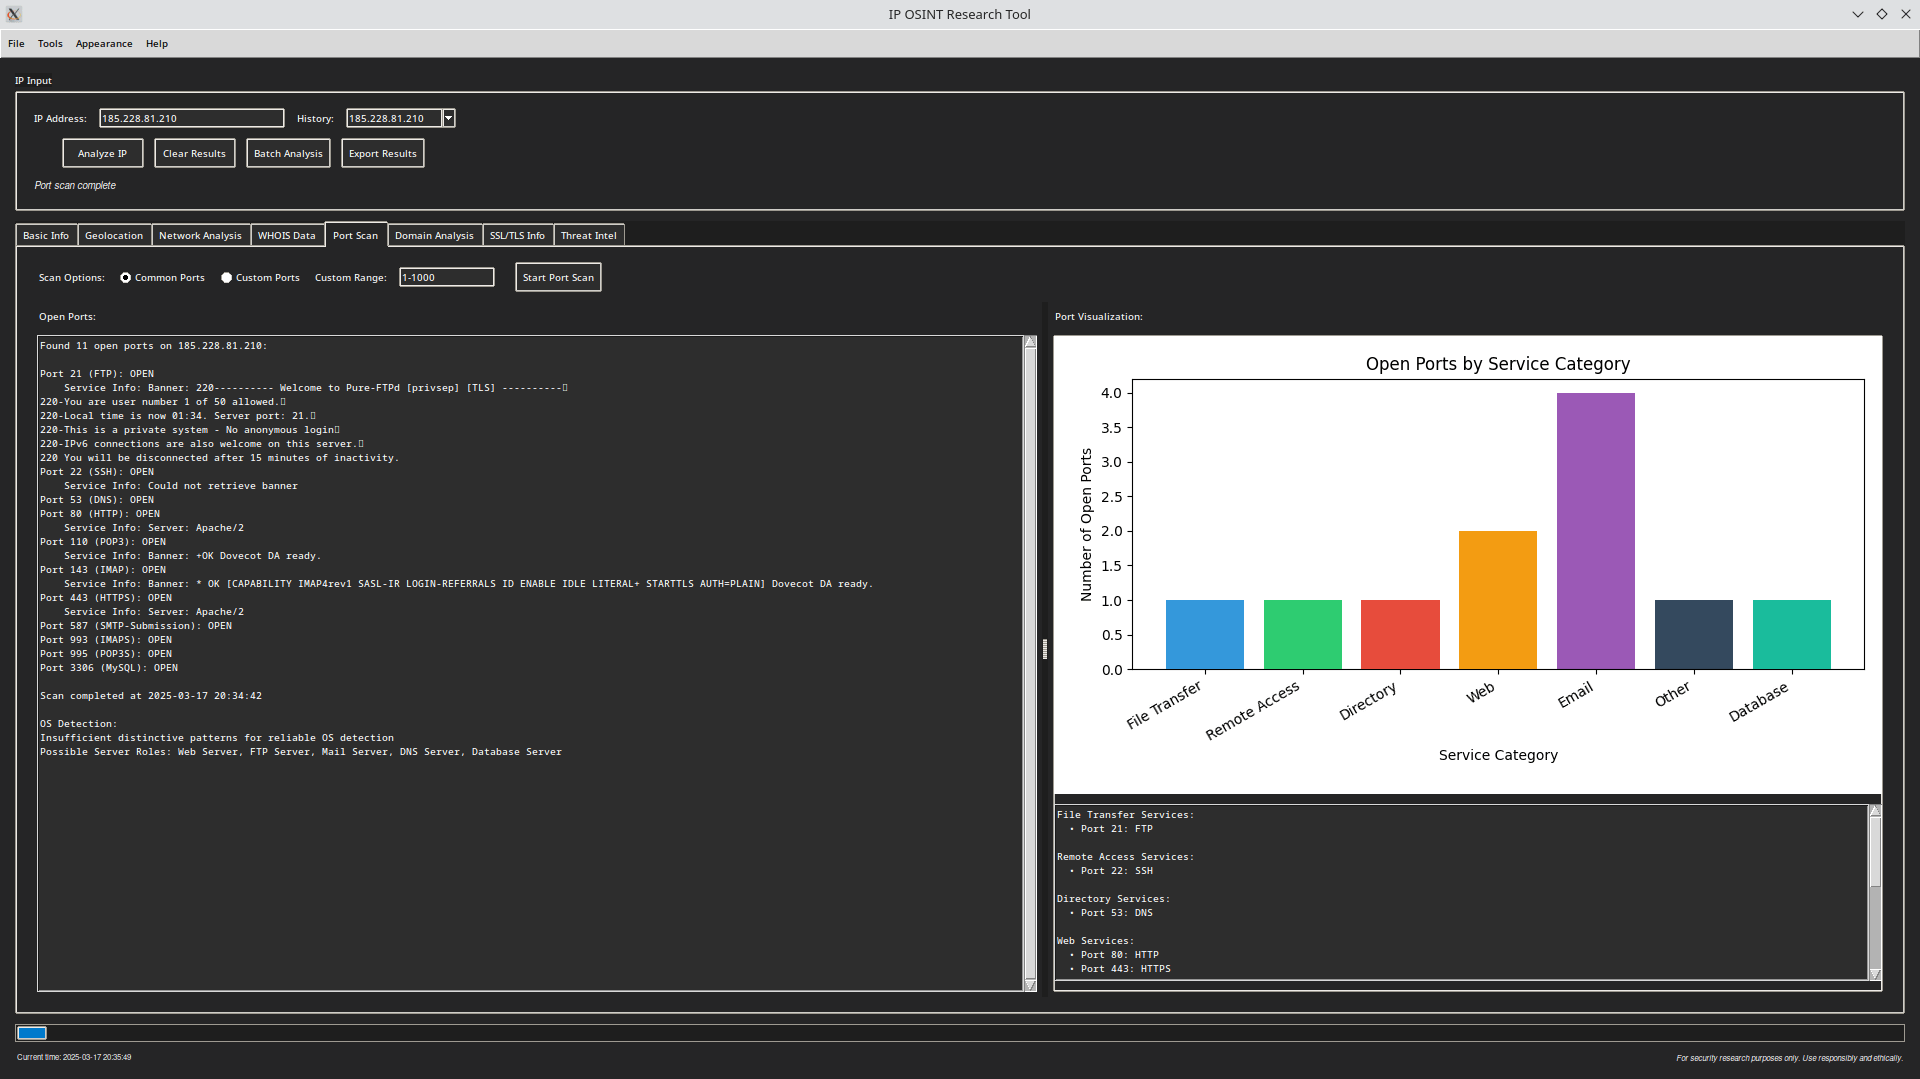
Task: Click the diamond maximize icon in title bar
Action: pyautogui.click(x=1881, y=14)
